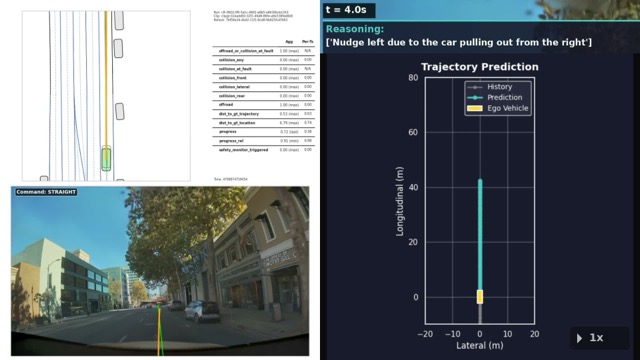
Task: Click the collision_any metric row
Action: point(264,60)
